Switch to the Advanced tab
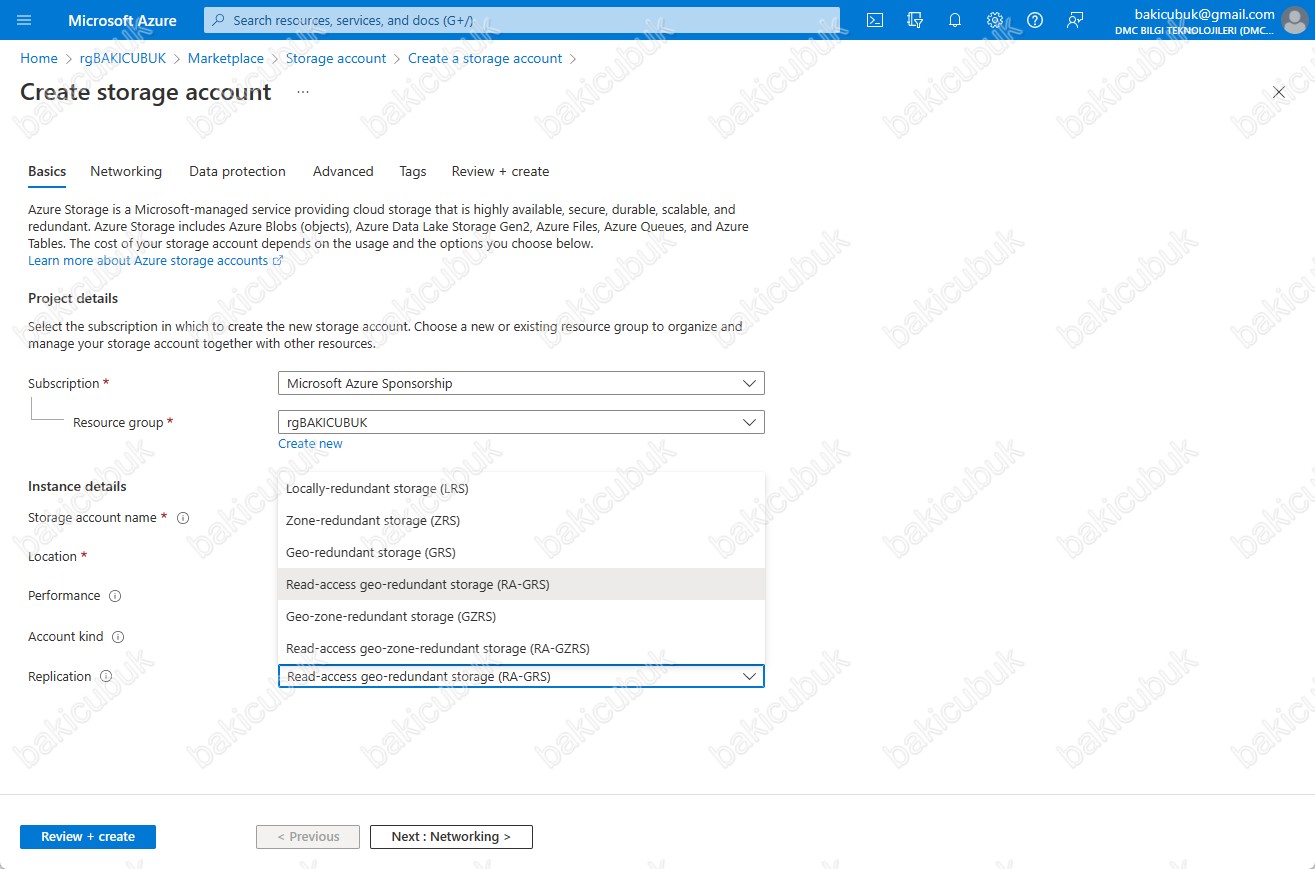 coord(343,172)
